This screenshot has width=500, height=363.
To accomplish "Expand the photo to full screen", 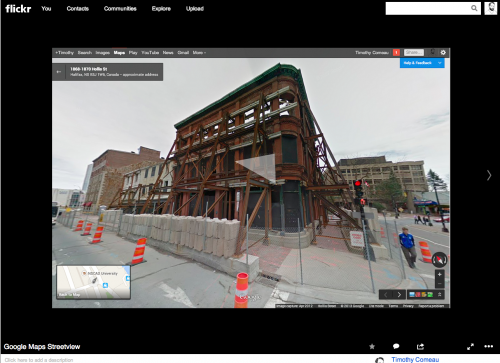I will 470,347.
